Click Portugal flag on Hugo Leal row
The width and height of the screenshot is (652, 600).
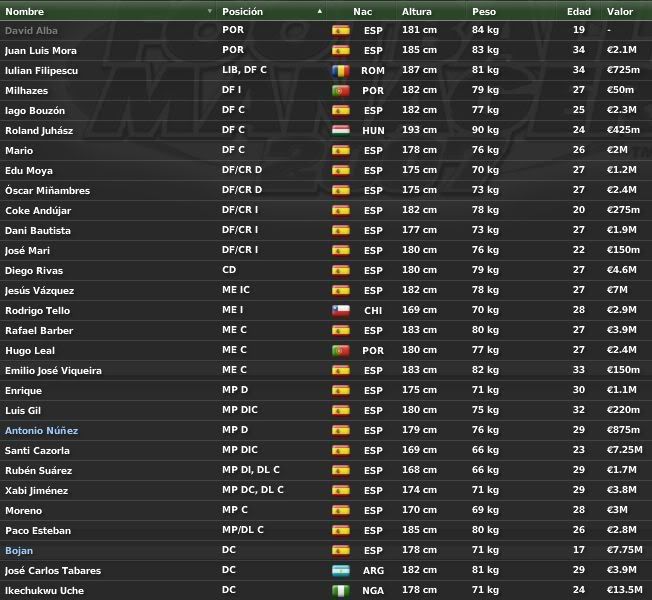tap(341, 351)
